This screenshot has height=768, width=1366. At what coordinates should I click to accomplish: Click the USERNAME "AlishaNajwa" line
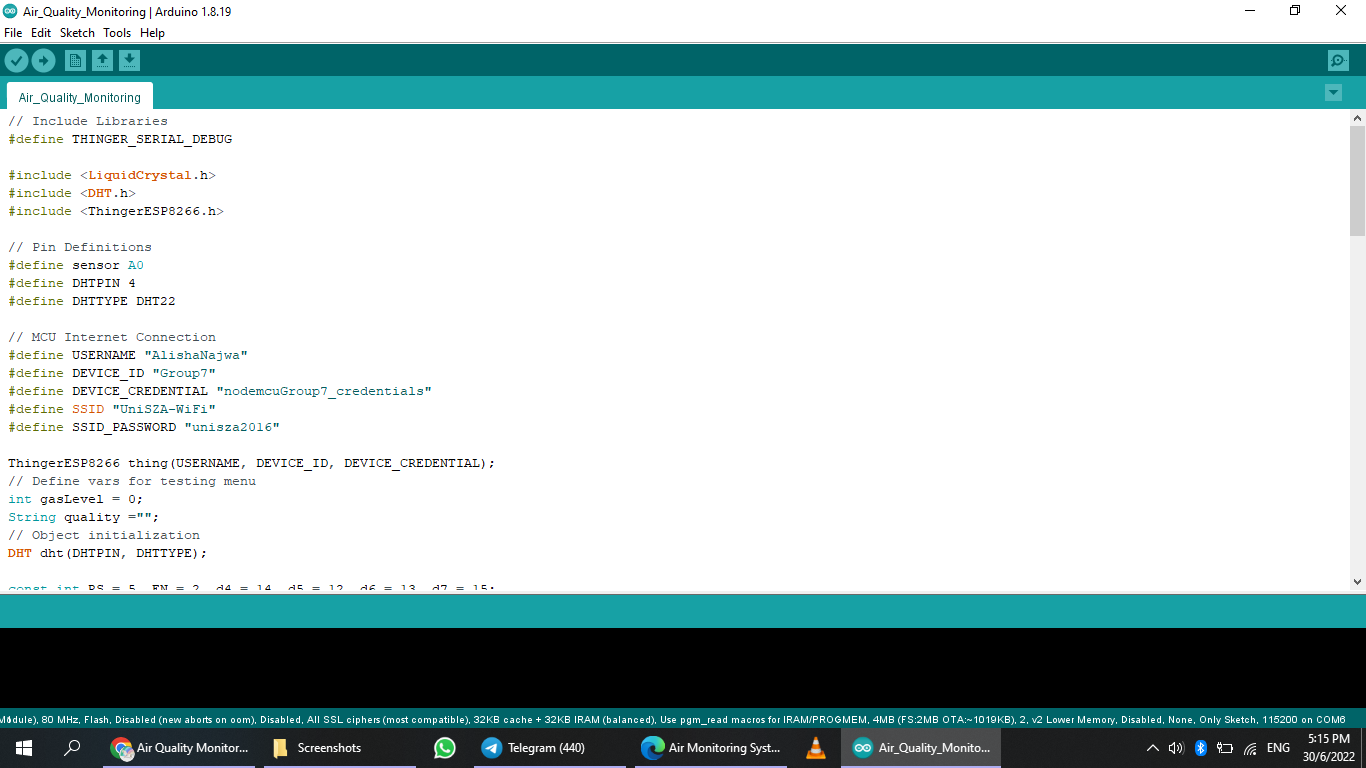(x=128, y=355)
